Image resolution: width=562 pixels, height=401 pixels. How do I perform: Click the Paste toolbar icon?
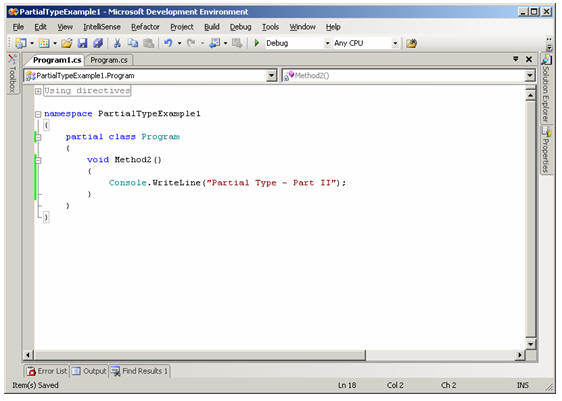click(x=149, y=43)
